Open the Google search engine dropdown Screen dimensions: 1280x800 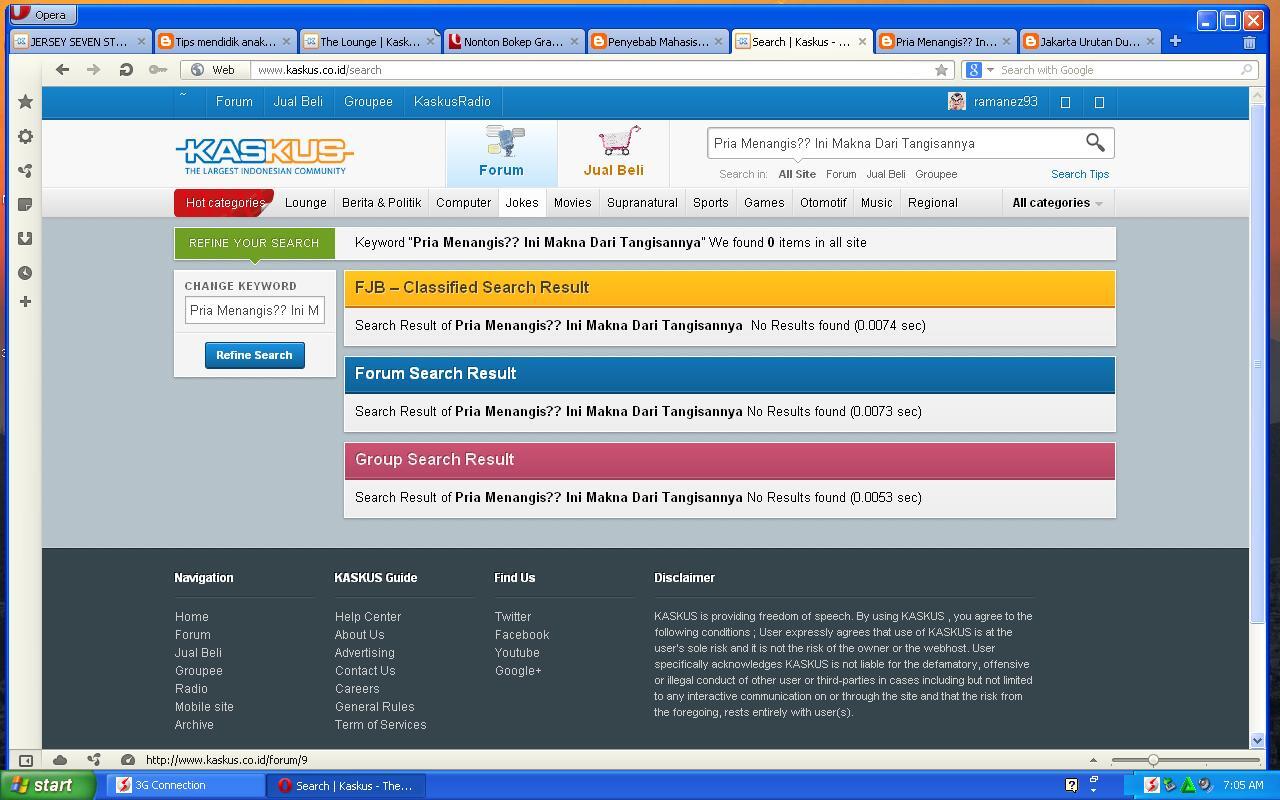click(980, 70)
